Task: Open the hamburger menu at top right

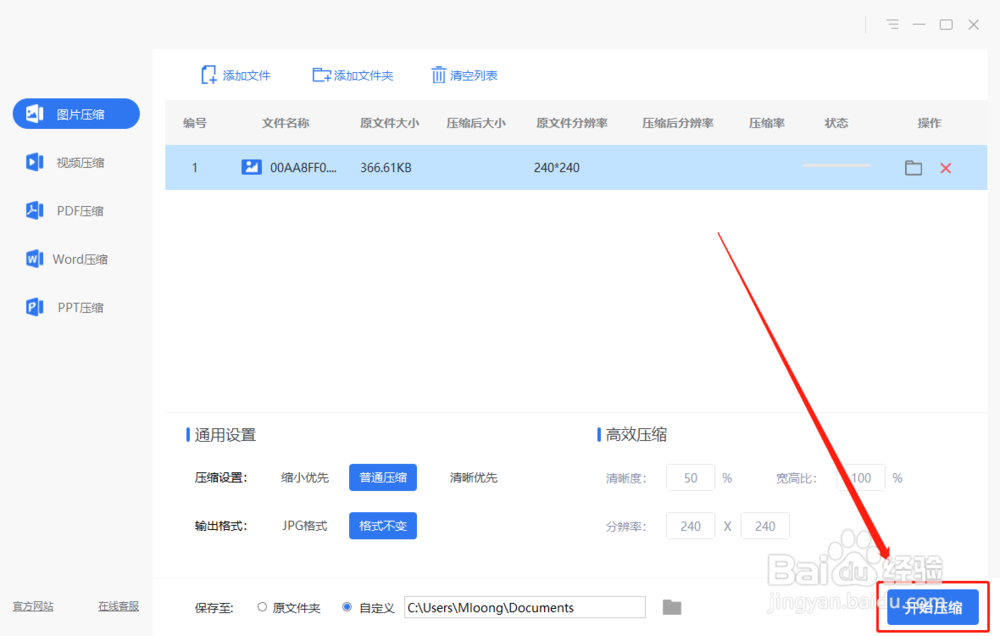Action: coord(891,24)
